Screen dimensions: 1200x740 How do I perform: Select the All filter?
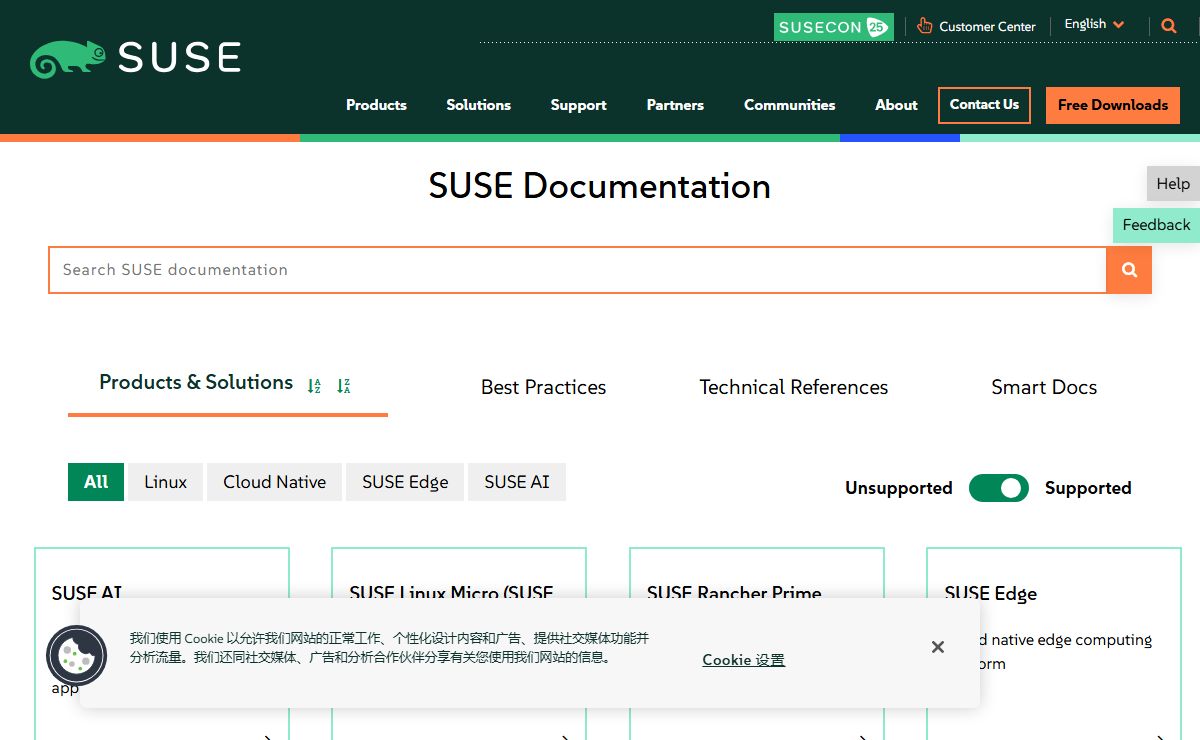tap(96, 482)
